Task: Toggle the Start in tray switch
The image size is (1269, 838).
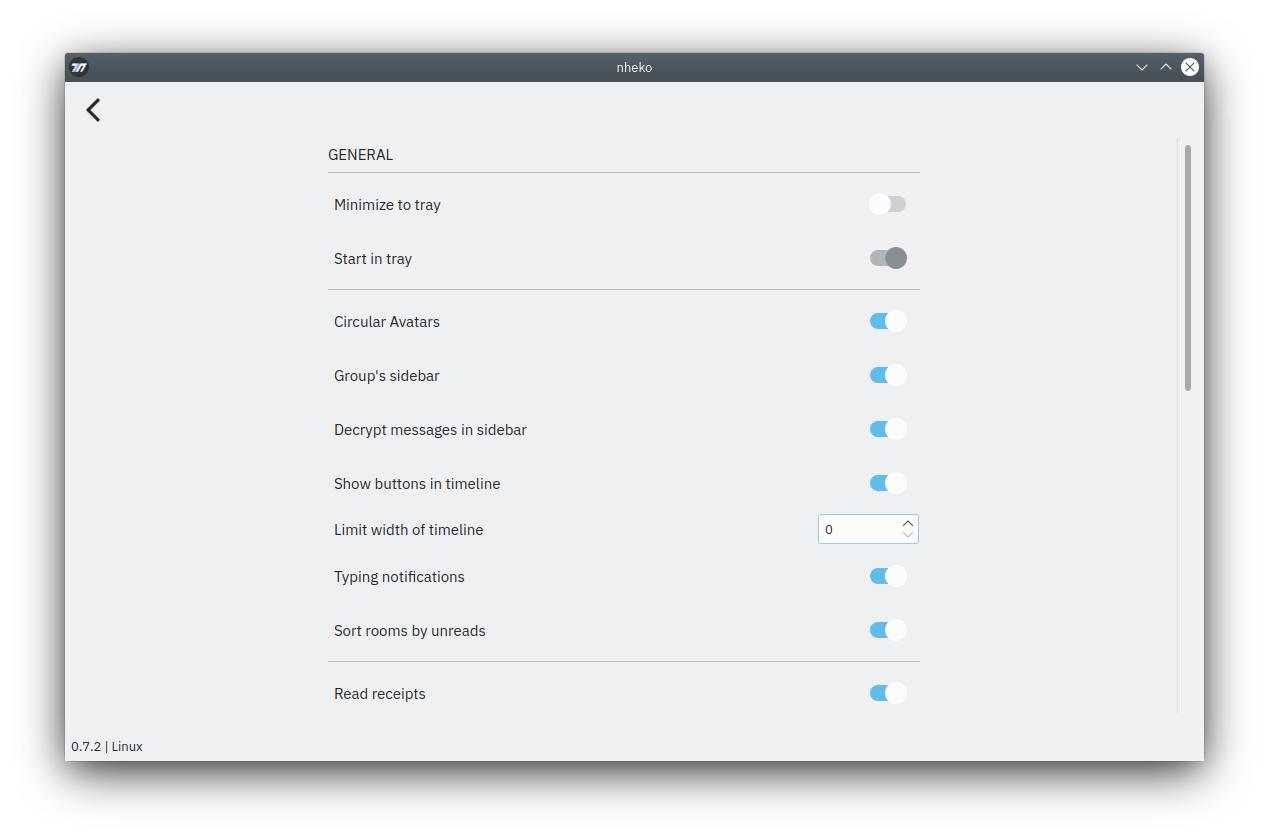Action: (x=887, y=258)
